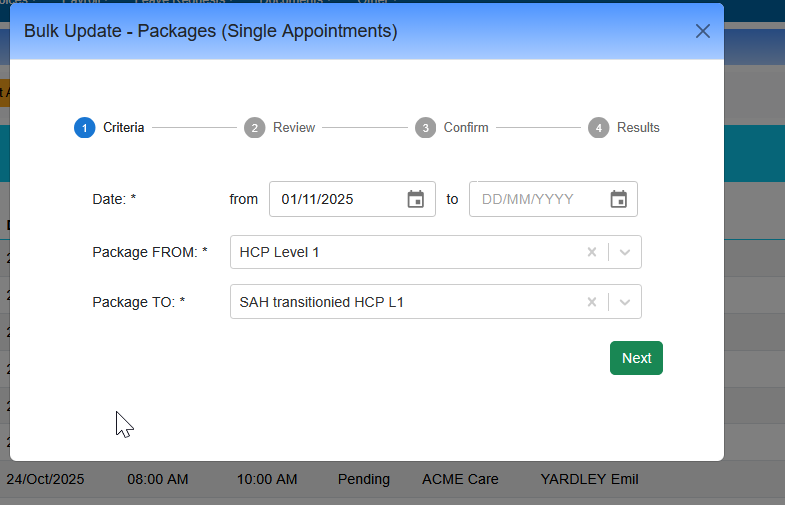Open the calendar picker for the from date

[416, 199]
